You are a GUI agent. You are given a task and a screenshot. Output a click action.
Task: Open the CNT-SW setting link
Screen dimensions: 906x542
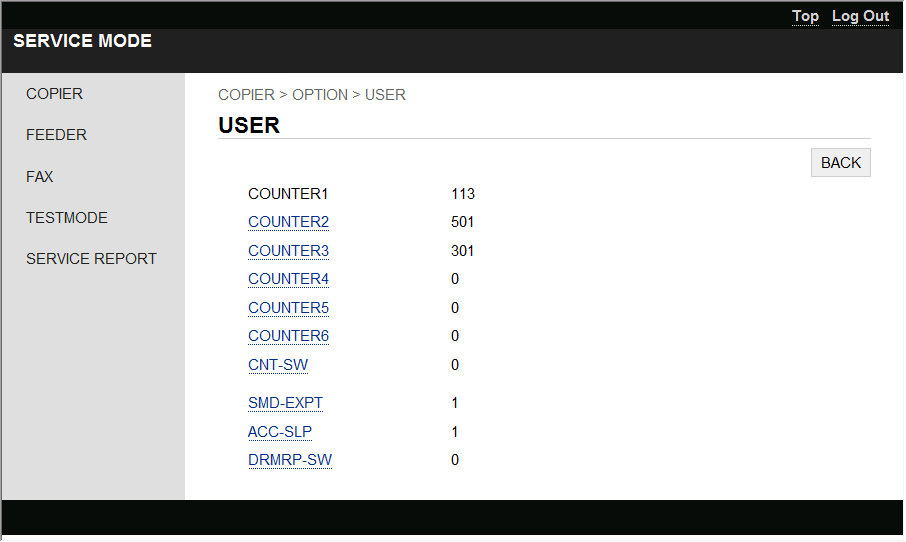tap(278, 365)
